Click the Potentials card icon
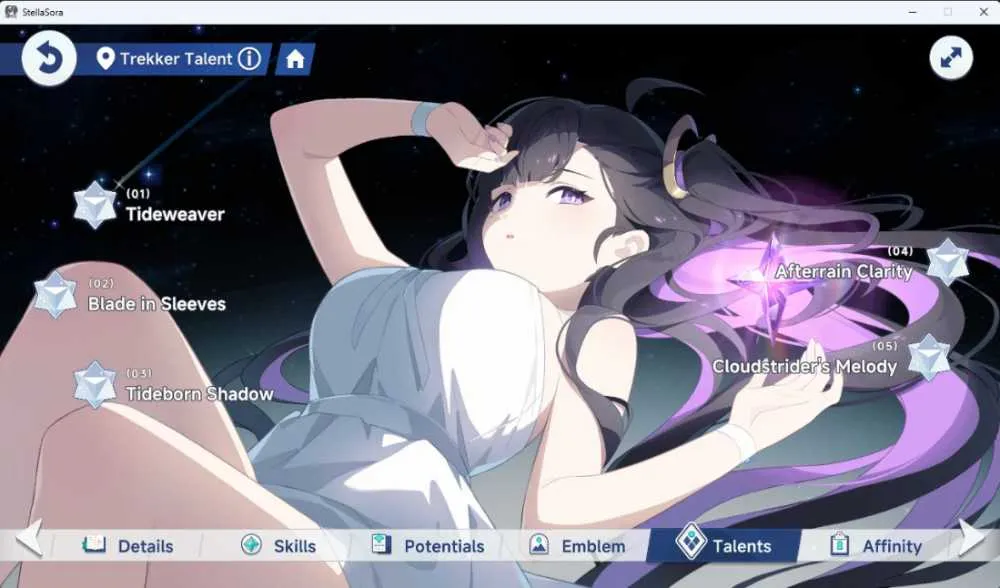The height and width of the screenshot is (588, 1000). [x=381, y=544]
